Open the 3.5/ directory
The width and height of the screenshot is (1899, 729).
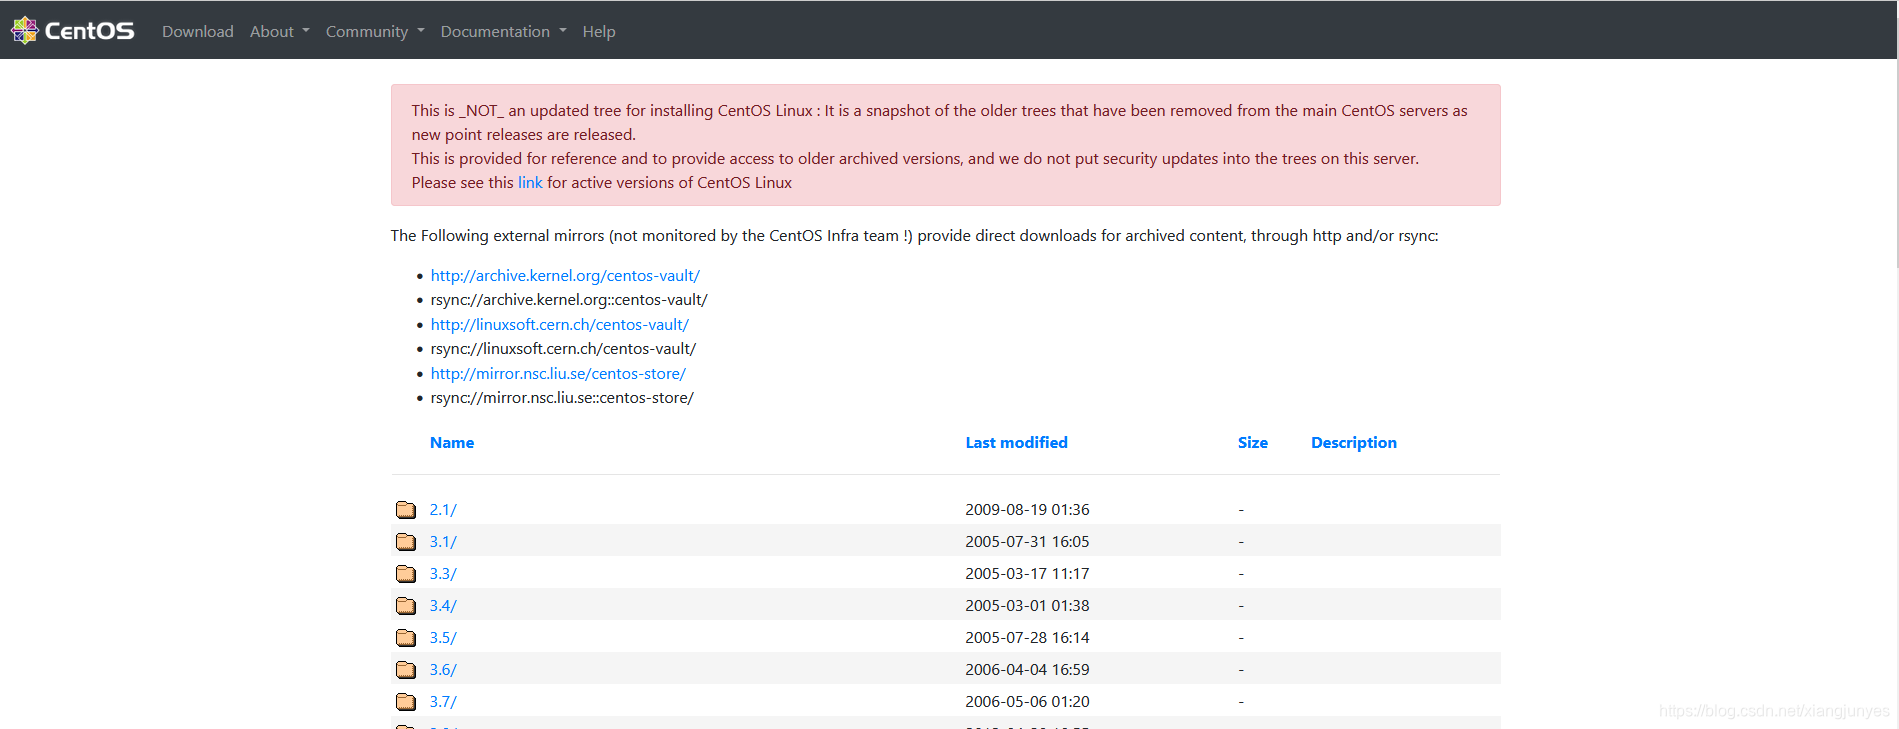(x=443, y=638)
